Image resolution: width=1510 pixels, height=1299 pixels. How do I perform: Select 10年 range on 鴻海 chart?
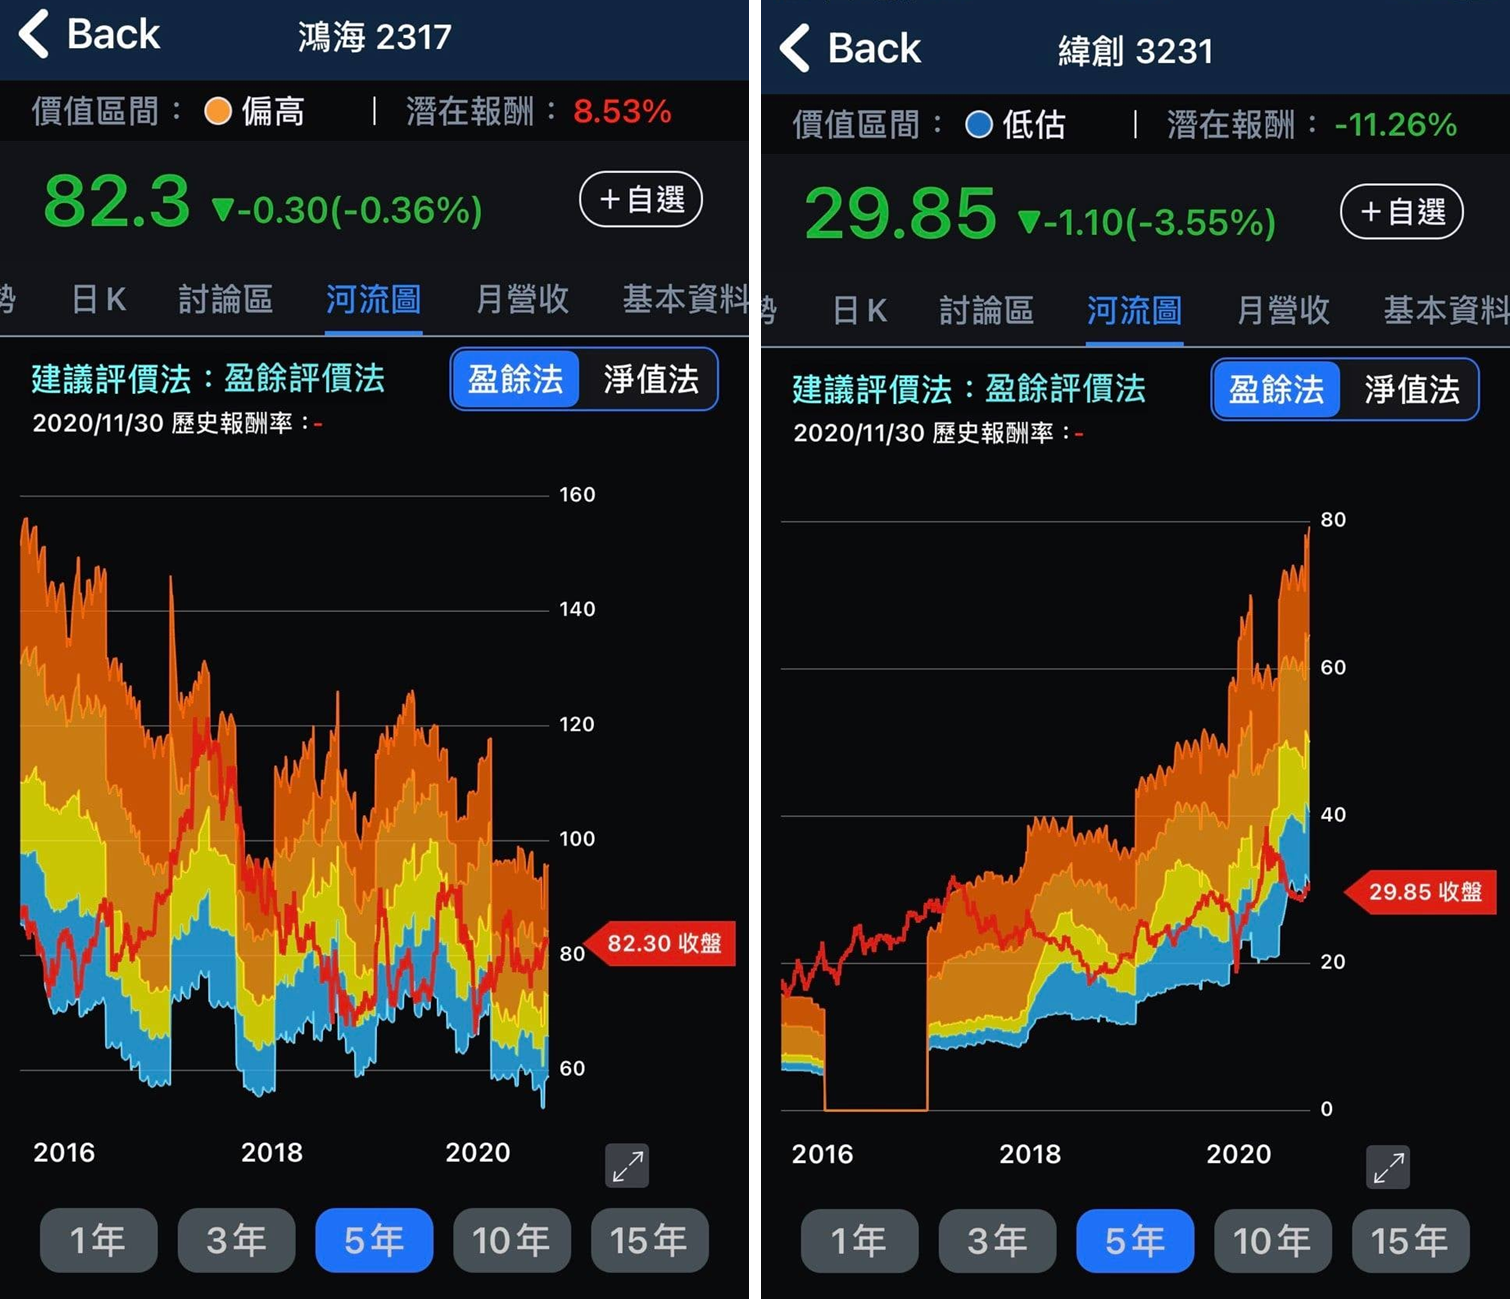tap(512, 1240)
